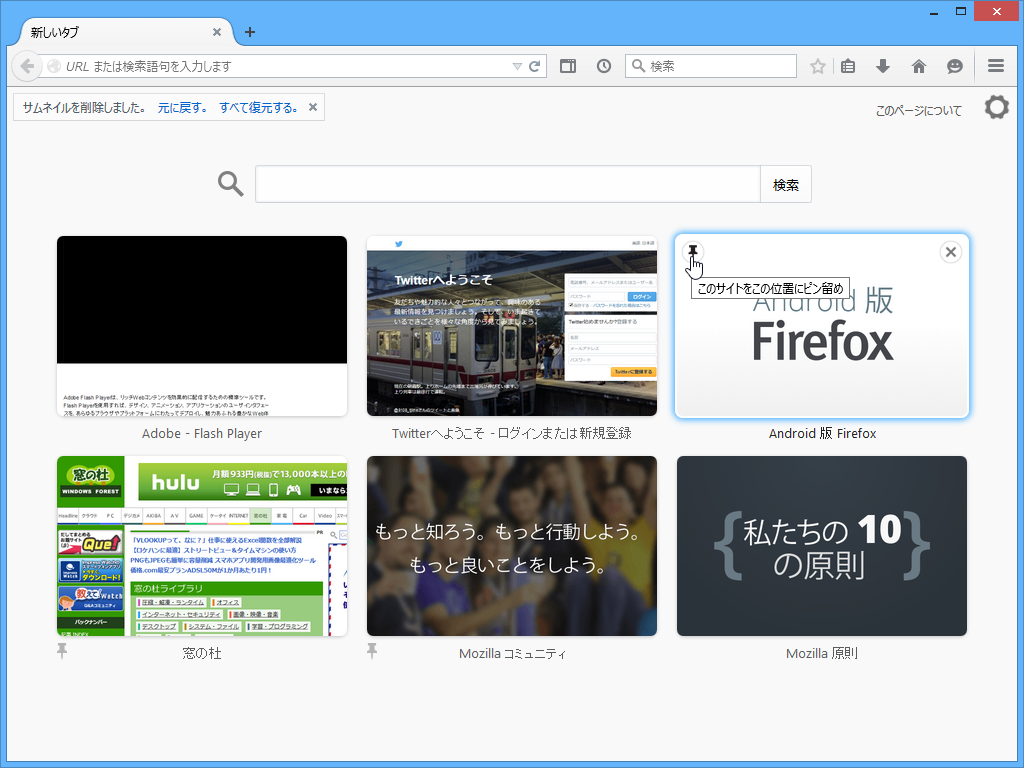The height and width of the screenshot is (768, 1024).
Task: Go to home page via home icon
Action: [x=918, y=66]
